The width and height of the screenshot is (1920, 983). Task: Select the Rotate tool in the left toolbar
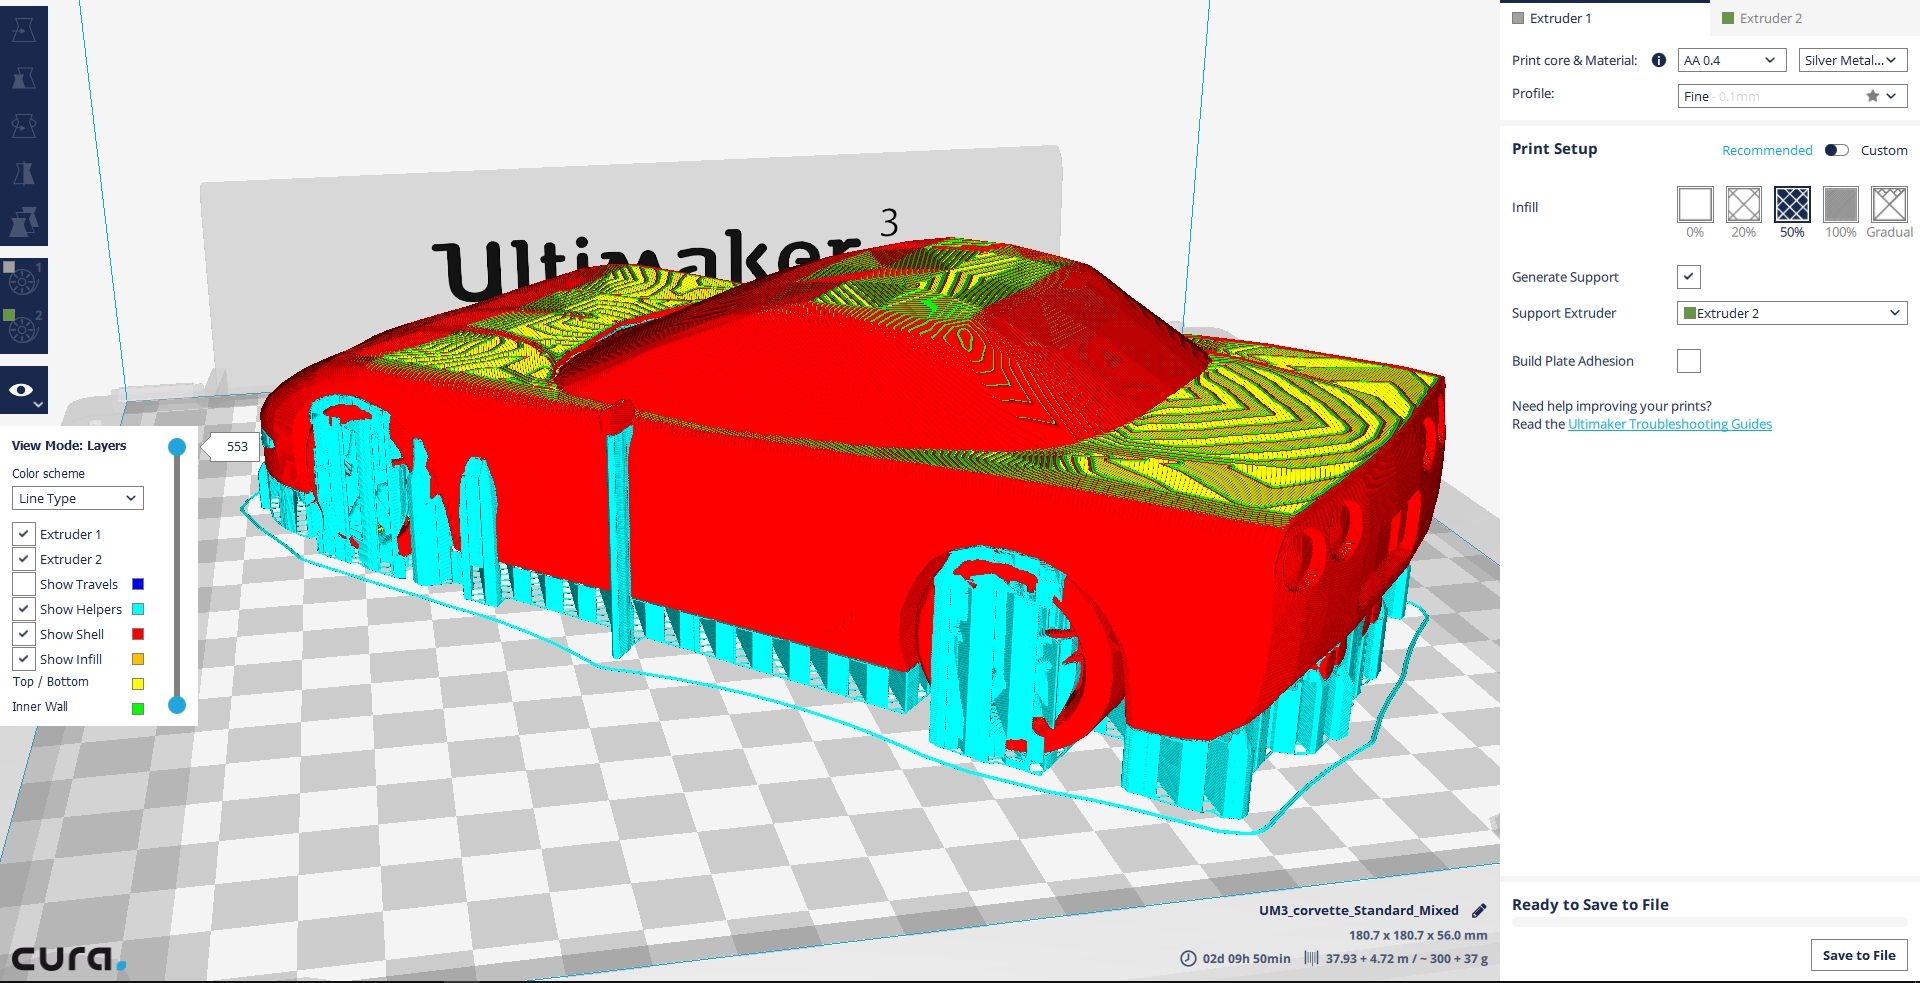pyautogui.click(x=24, y=126)
